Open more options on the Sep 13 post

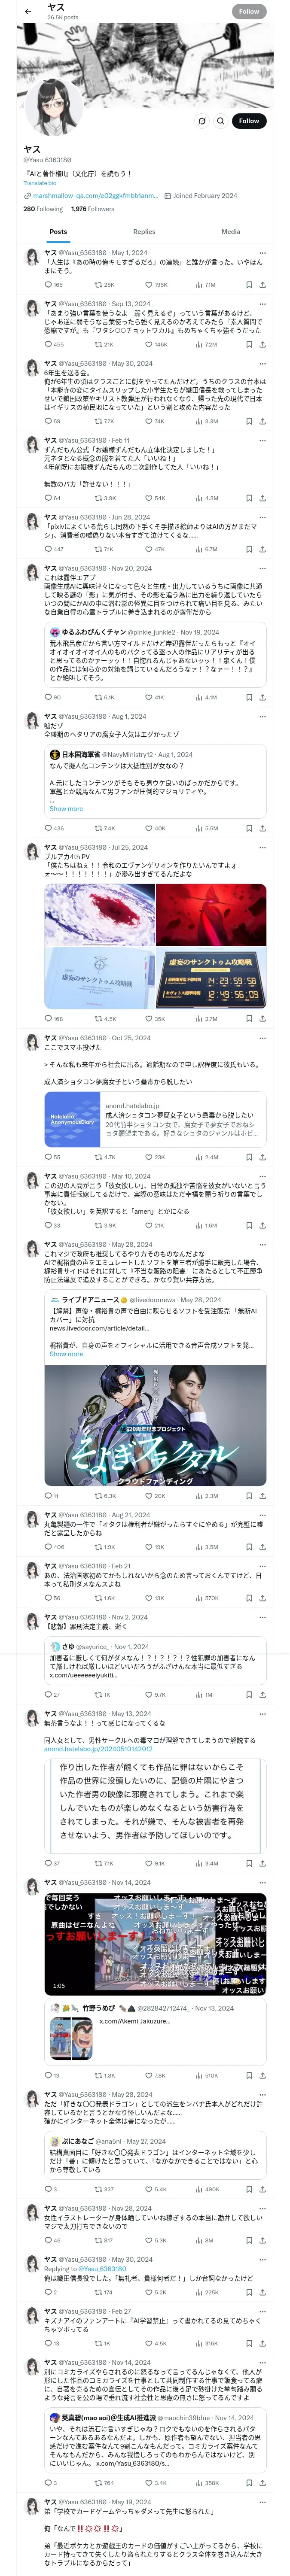tap(262, 304)
